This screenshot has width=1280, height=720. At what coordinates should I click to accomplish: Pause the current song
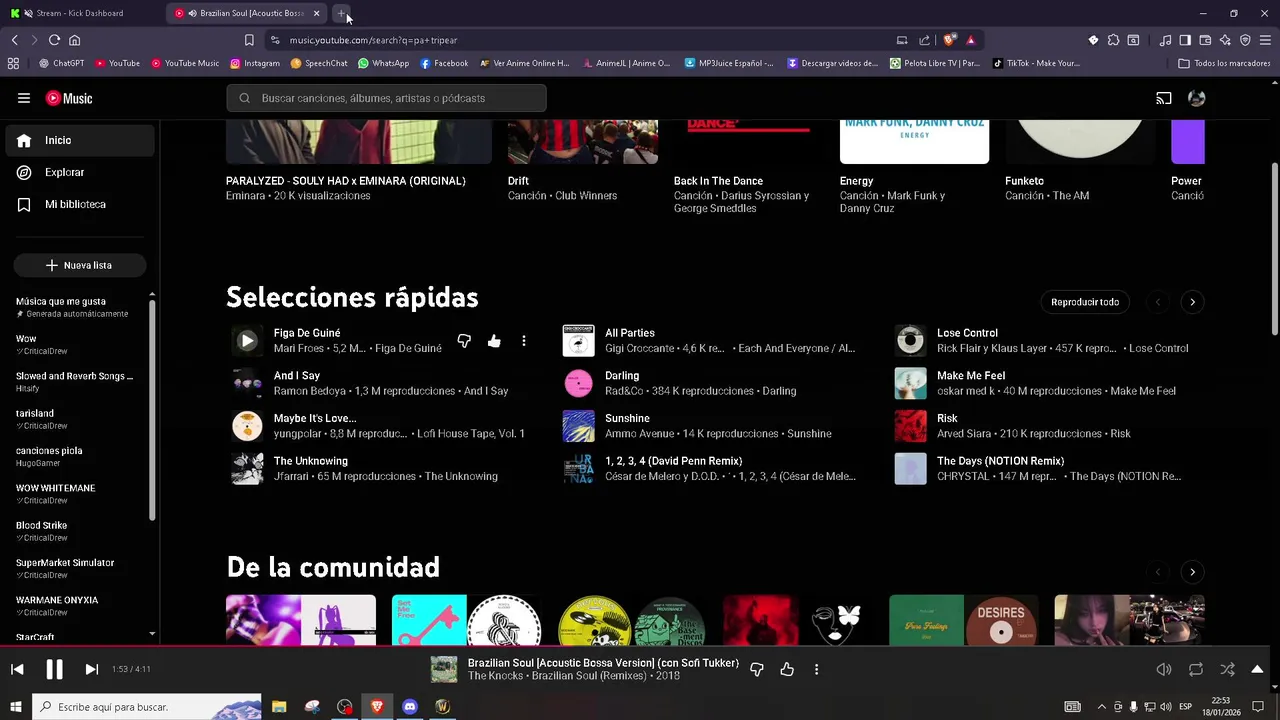coord(54,669)
